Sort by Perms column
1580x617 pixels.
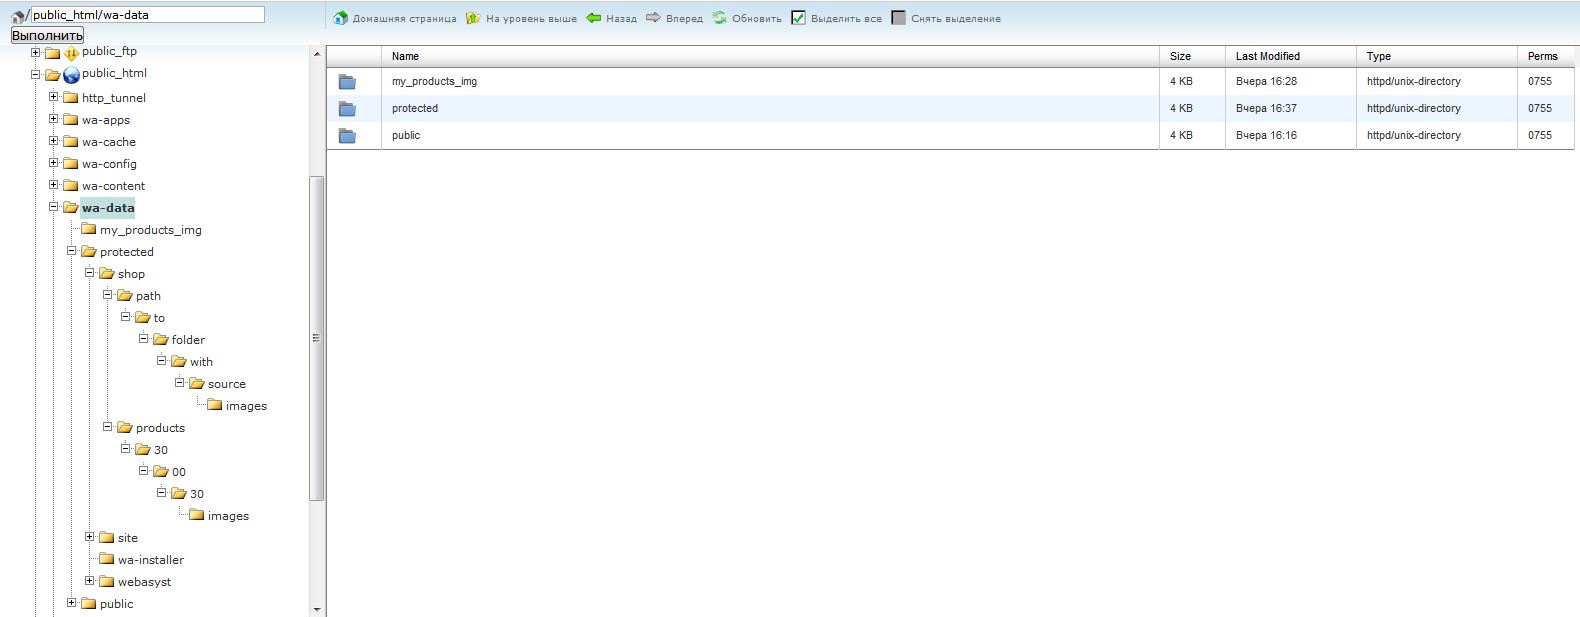coord(1545,56)
